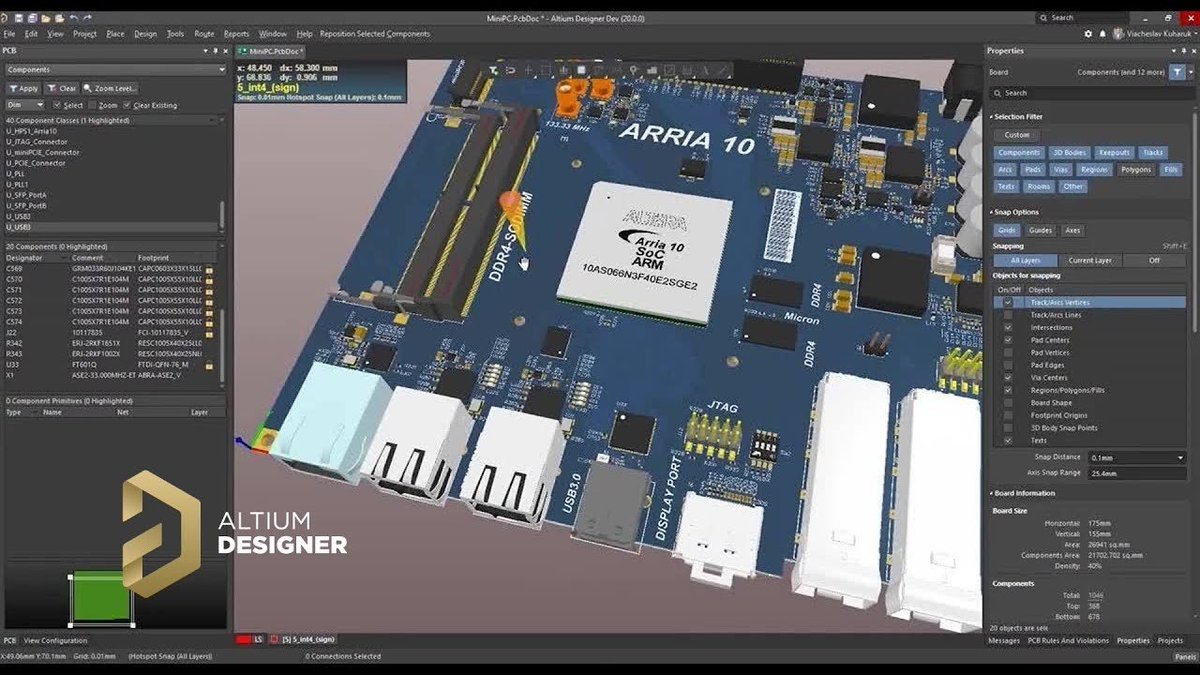Image resolution: width=1200 pixels, height=675 pixels.
Task: Click the Custom selection filter button
Action: tap(1016, 135)
